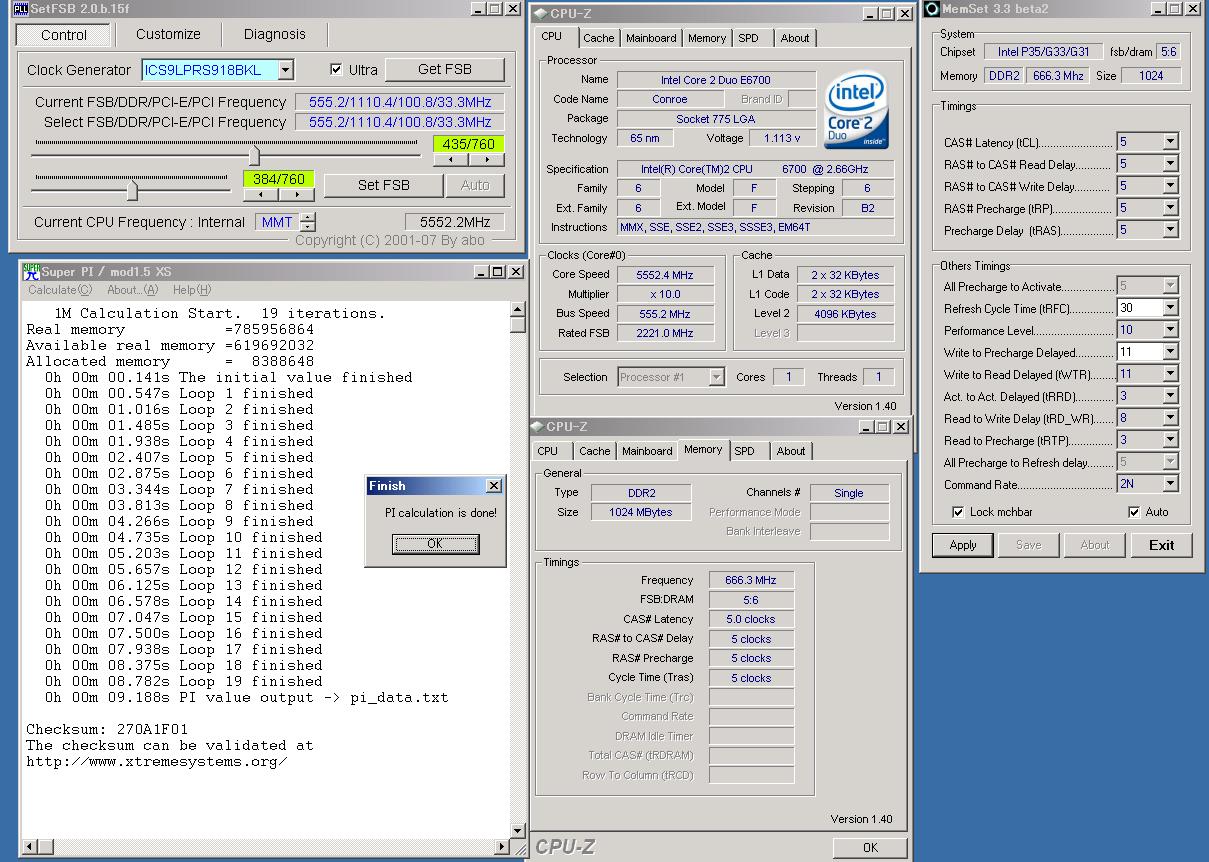
Task: Click right arrow under 384/760 value
Action: pos(295,195)
